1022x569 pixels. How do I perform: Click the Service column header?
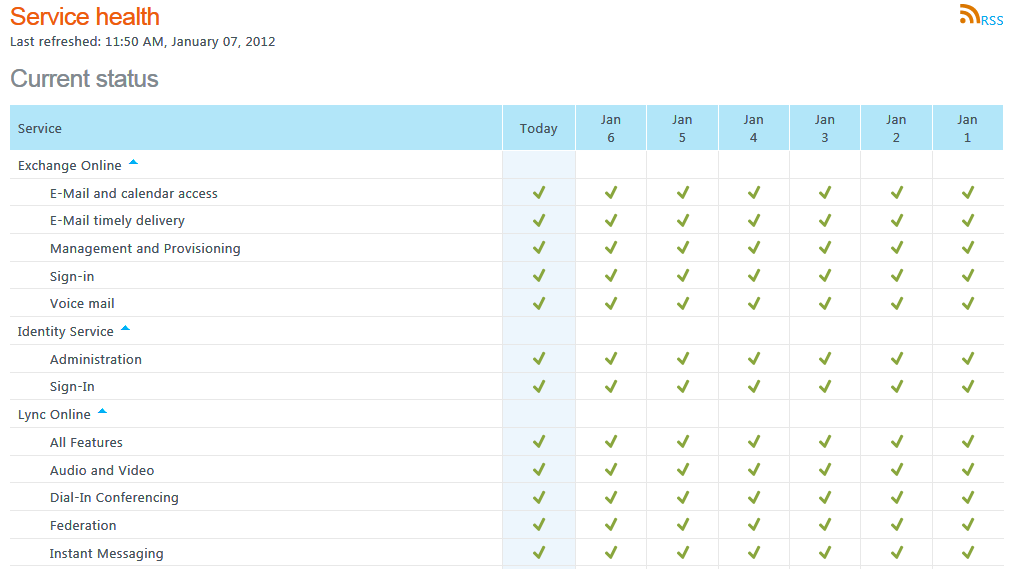click(x=256, y=128)
